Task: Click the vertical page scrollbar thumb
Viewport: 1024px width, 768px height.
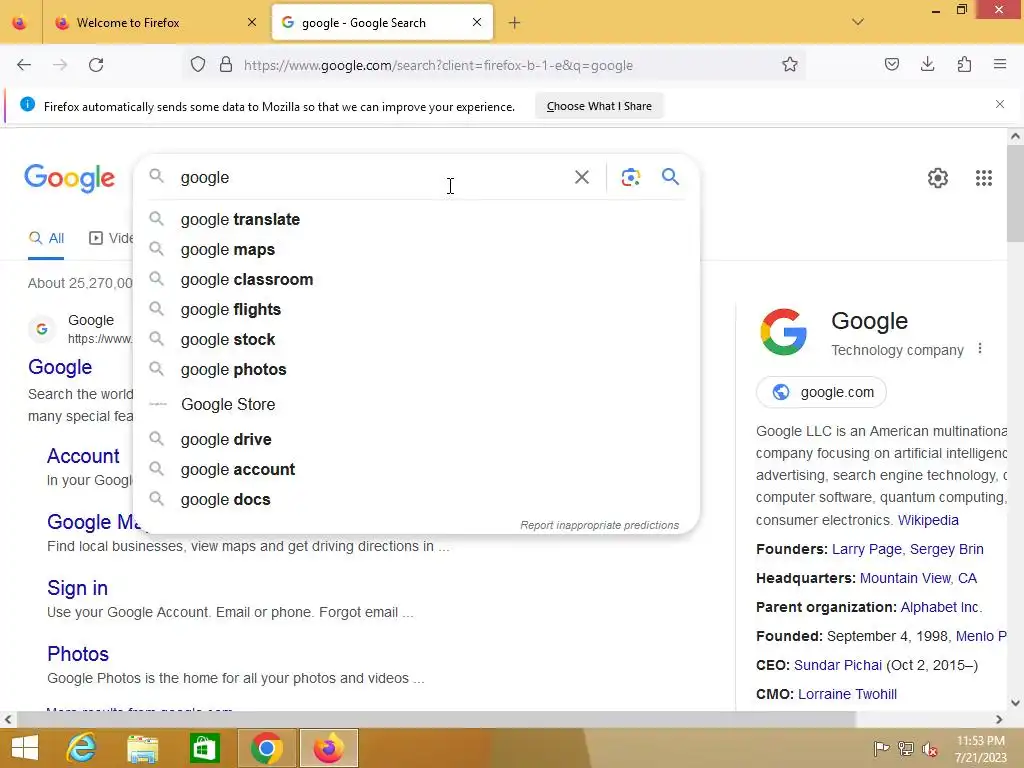Action: click(x=1015, y=193)
